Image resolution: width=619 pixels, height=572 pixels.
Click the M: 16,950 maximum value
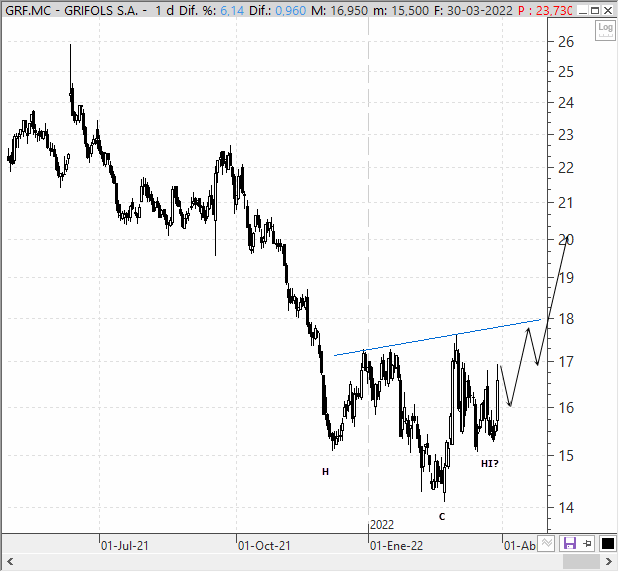340,11
